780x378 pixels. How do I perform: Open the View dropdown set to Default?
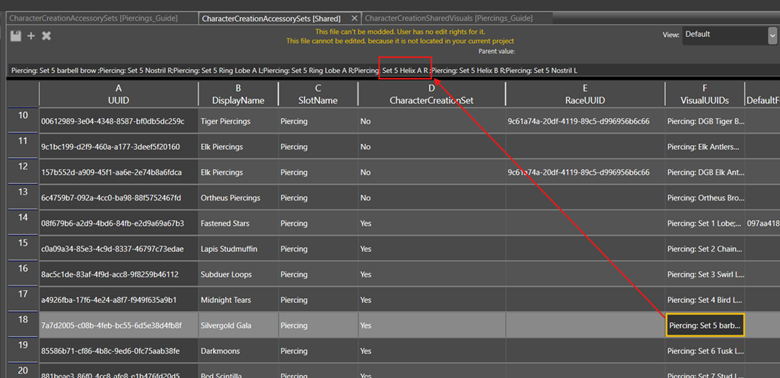(x=729, y=35)
